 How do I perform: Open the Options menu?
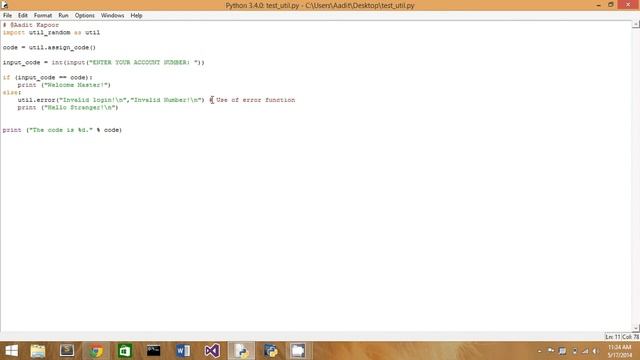84,16
